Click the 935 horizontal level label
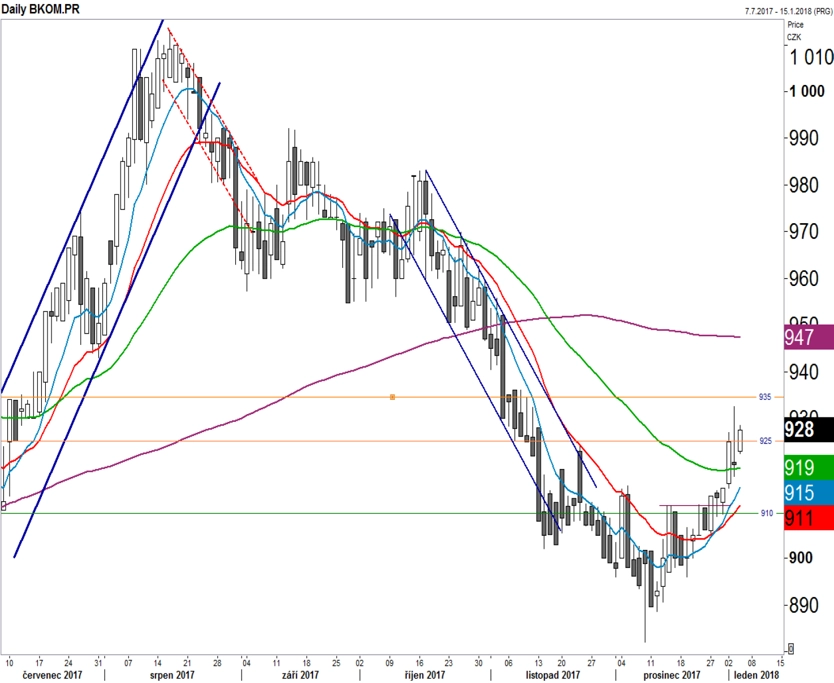The image size is (834, 683). pyautogui.click(x=764, y=397)
